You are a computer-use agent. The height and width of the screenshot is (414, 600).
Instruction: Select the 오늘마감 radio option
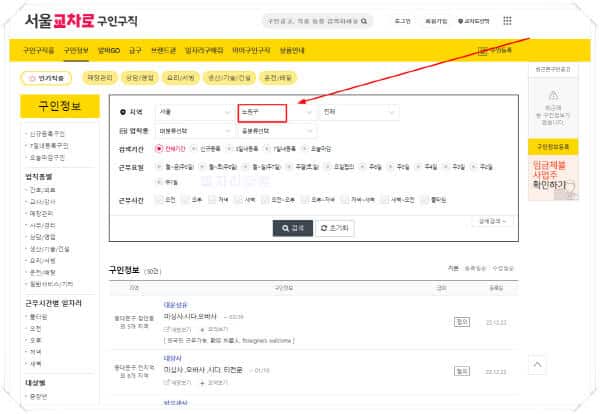pyautogui.click(x=305, y=148)
